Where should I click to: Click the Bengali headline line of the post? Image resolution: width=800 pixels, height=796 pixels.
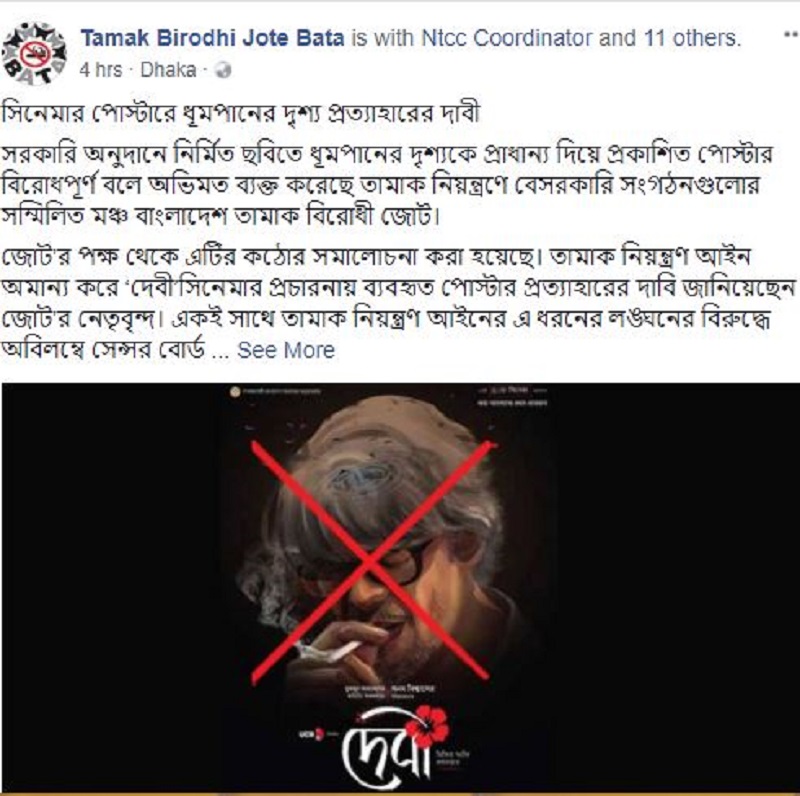coord(240,113)
